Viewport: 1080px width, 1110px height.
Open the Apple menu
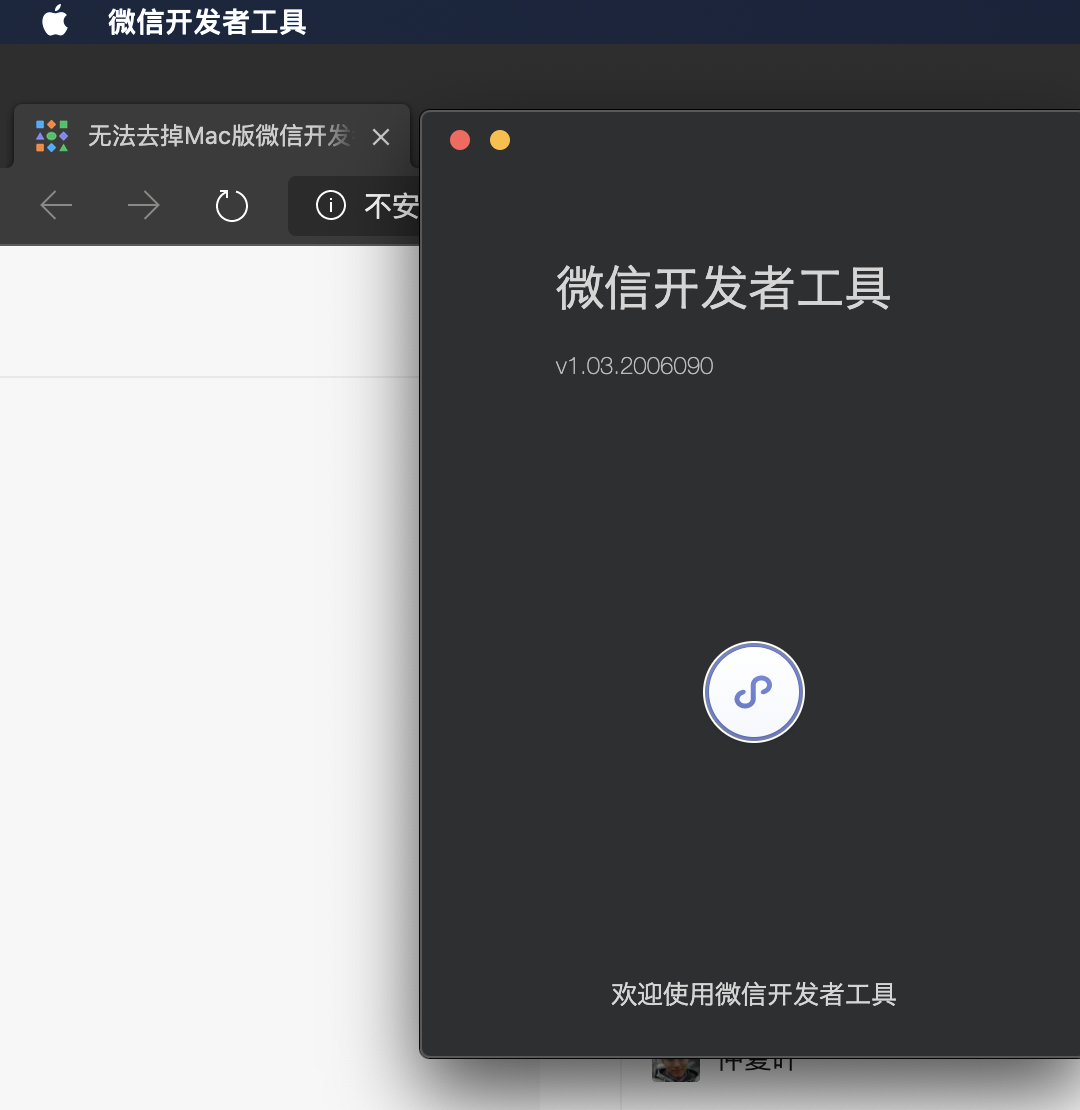pos(55,21)
